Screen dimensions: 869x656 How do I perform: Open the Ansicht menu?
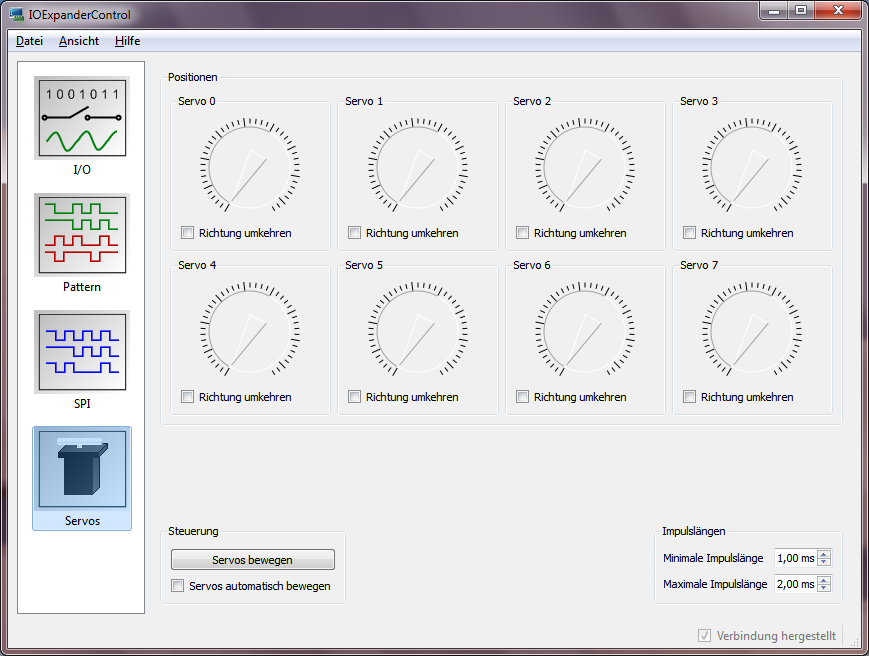[x=79, y=41]
